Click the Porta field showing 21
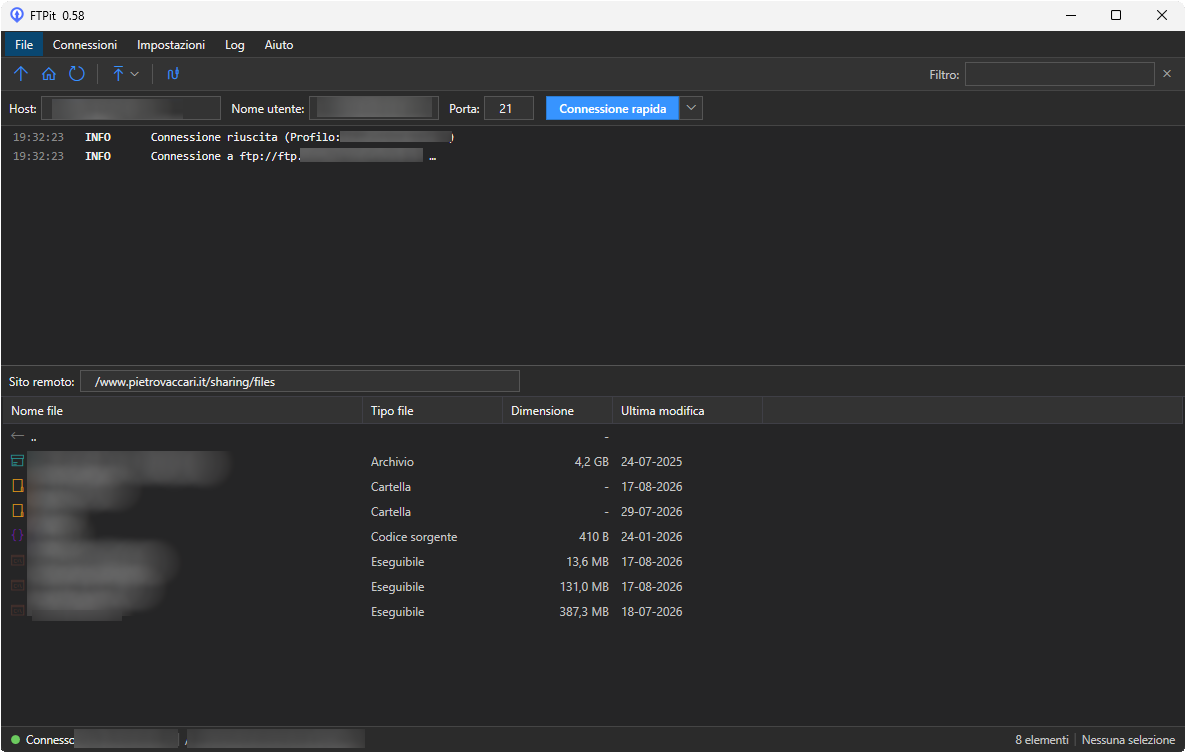This screenshot has width=1186, height=753. pyautogui.click(x=509, y=108)
